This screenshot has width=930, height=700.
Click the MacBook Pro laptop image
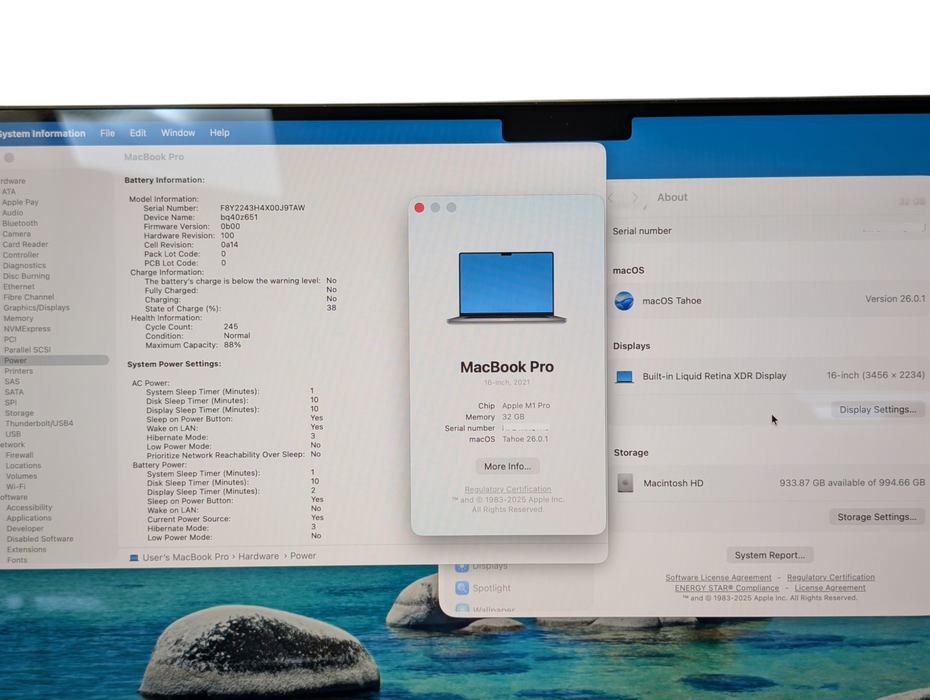(507, 288)
